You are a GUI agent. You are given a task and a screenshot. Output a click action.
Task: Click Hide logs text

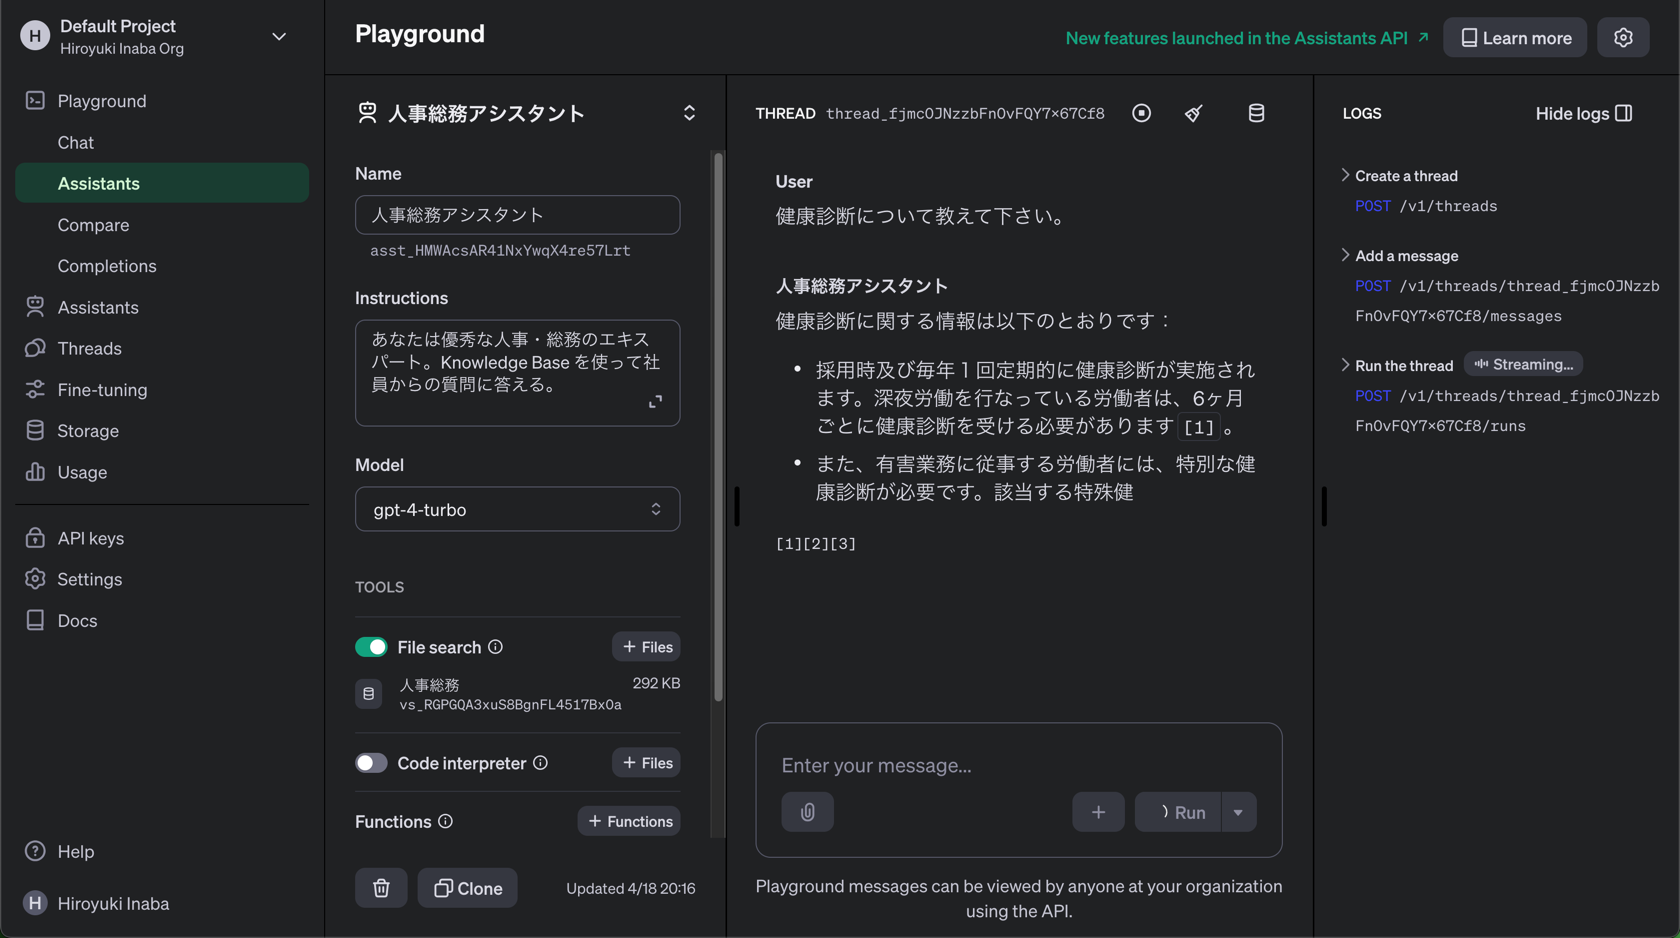pyautogui.click(x=1572, y=113)
